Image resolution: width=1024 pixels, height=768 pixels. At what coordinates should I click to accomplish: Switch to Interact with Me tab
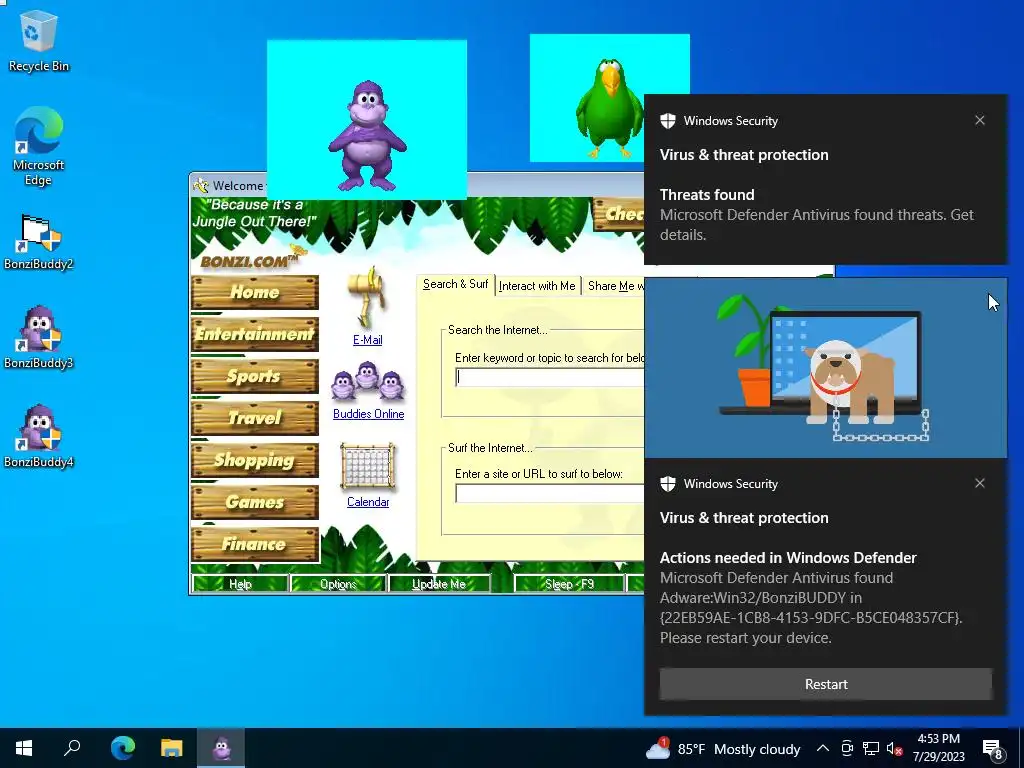pos(537,286)
